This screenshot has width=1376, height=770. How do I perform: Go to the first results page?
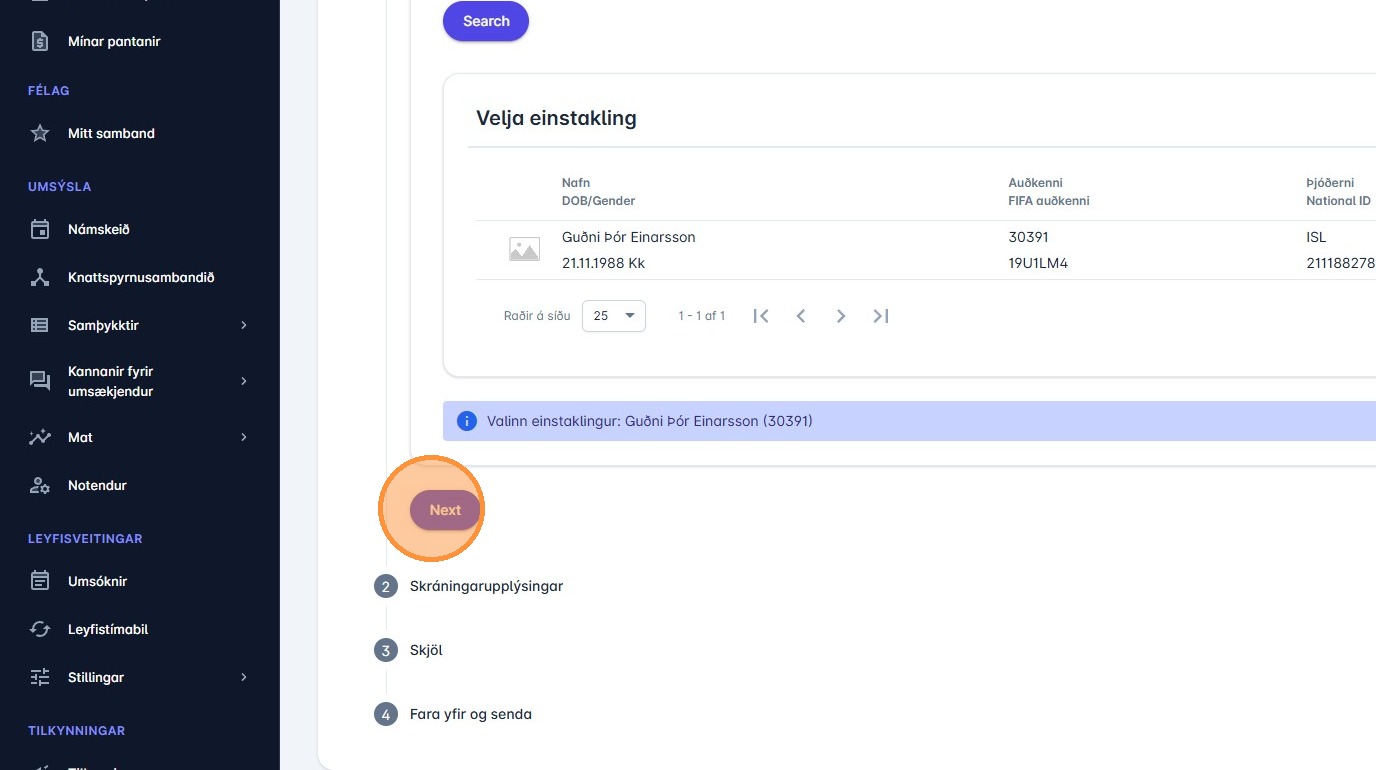(x=761, y=316)
